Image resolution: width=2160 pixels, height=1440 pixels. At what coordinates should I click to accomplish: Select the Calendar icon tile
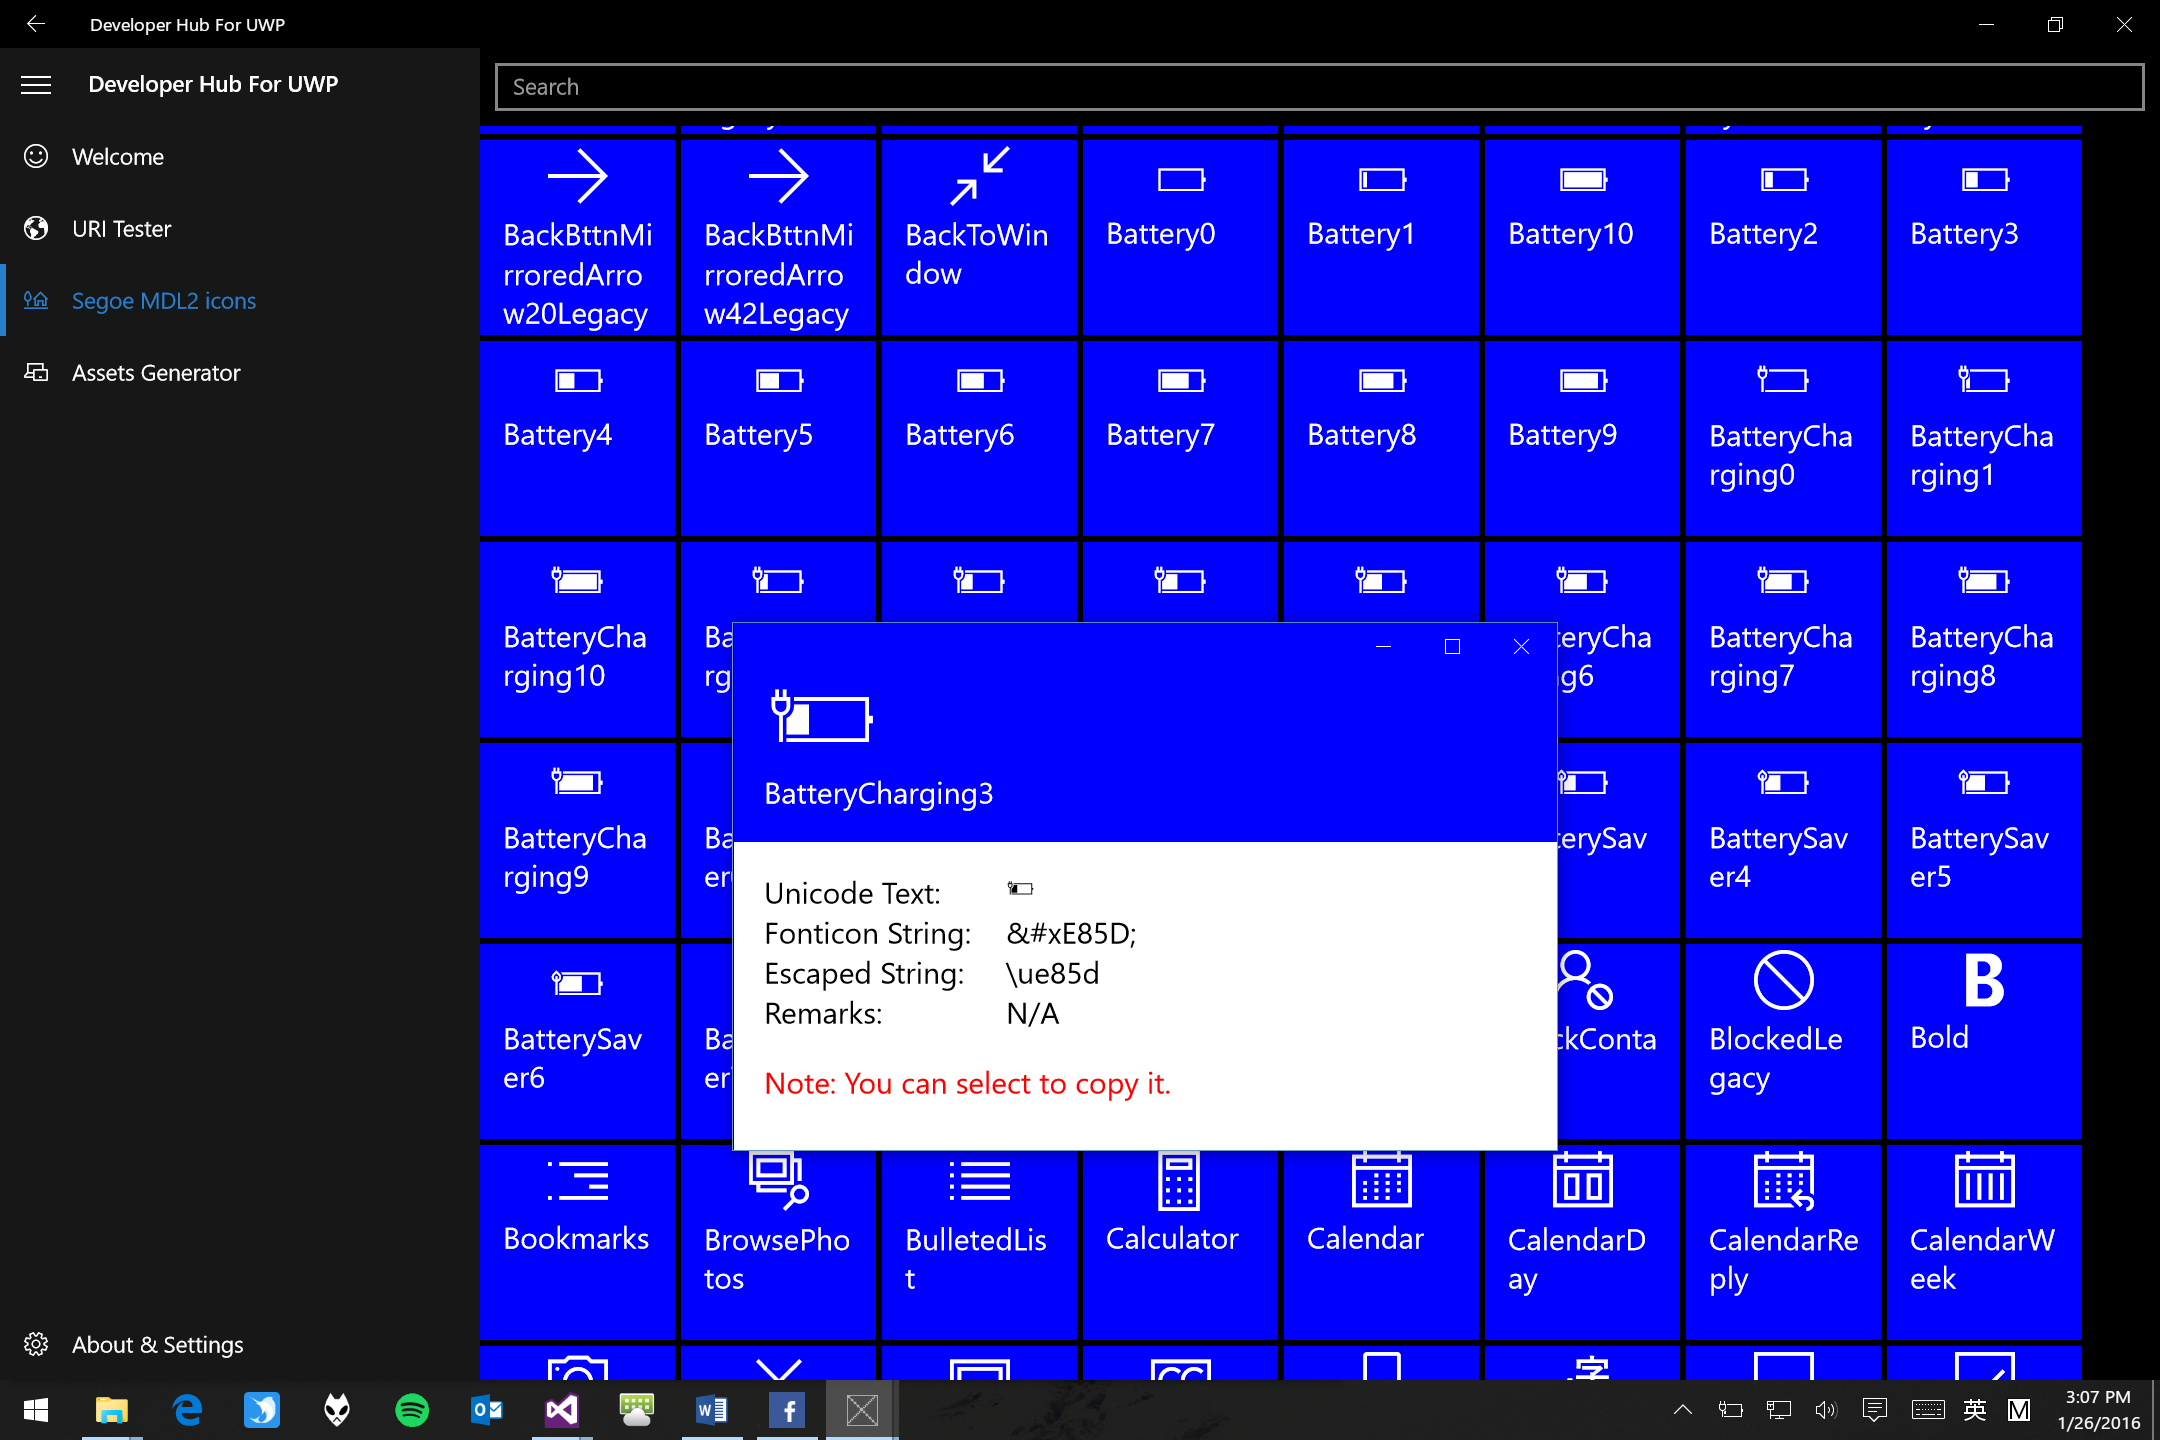coord(1381,1246)
